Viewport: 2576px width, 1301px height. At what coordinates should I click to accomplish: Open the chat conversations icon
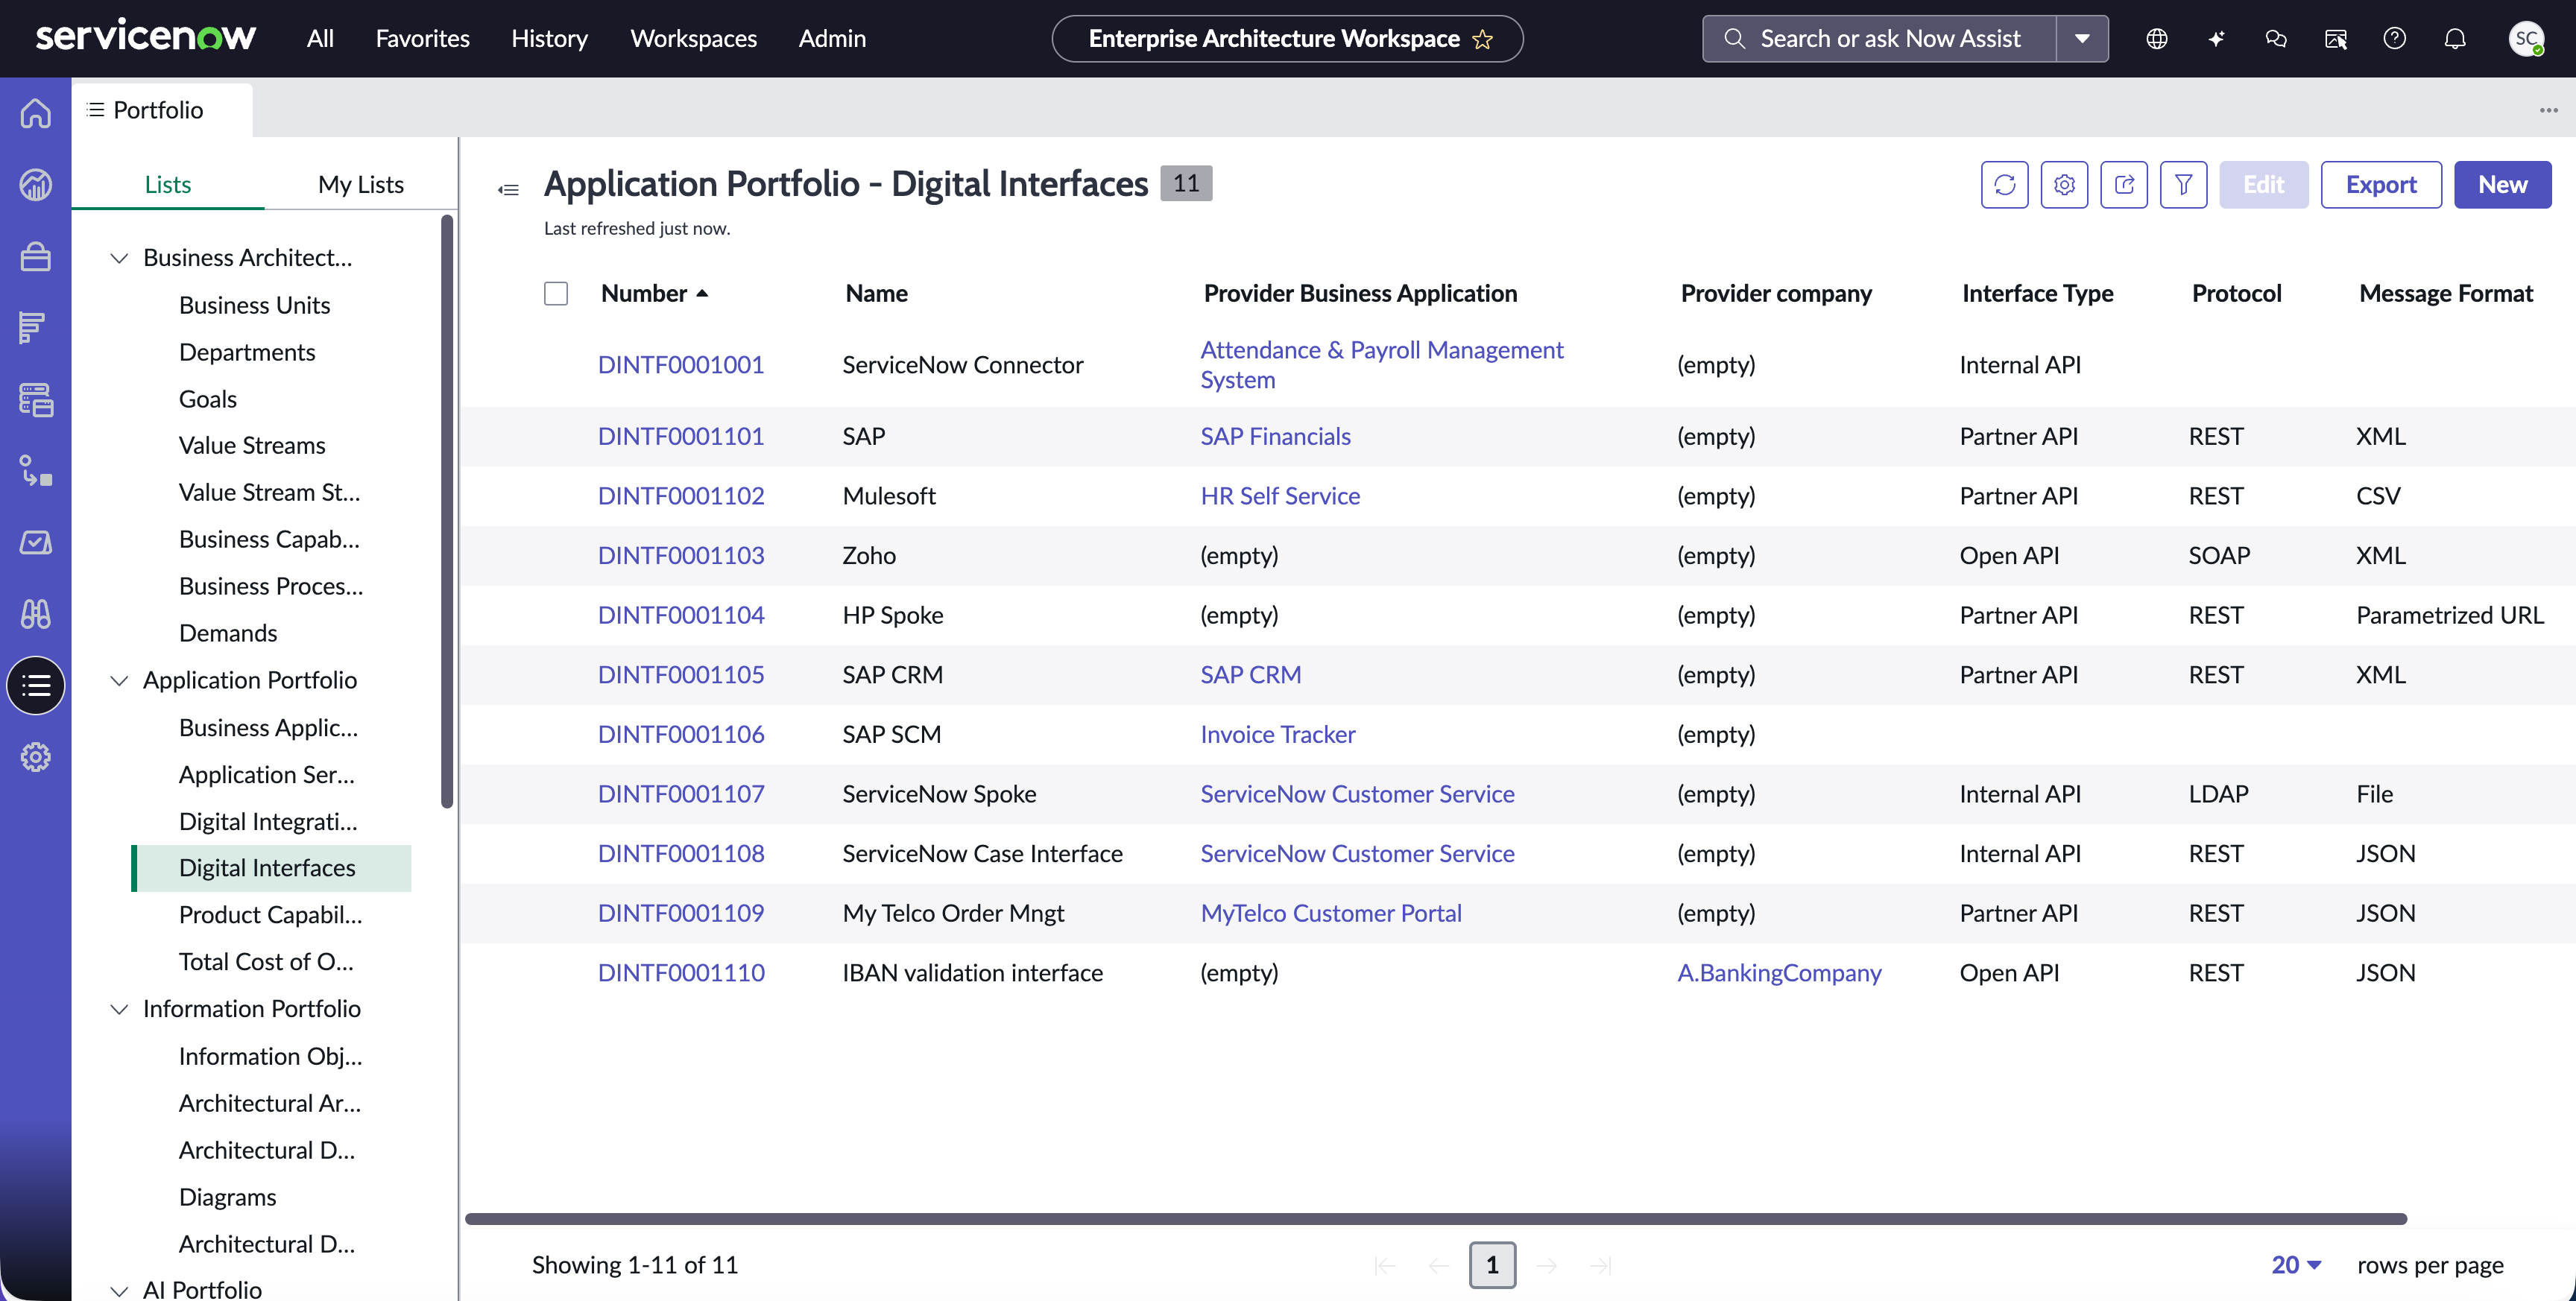(x=2276, y=39)
